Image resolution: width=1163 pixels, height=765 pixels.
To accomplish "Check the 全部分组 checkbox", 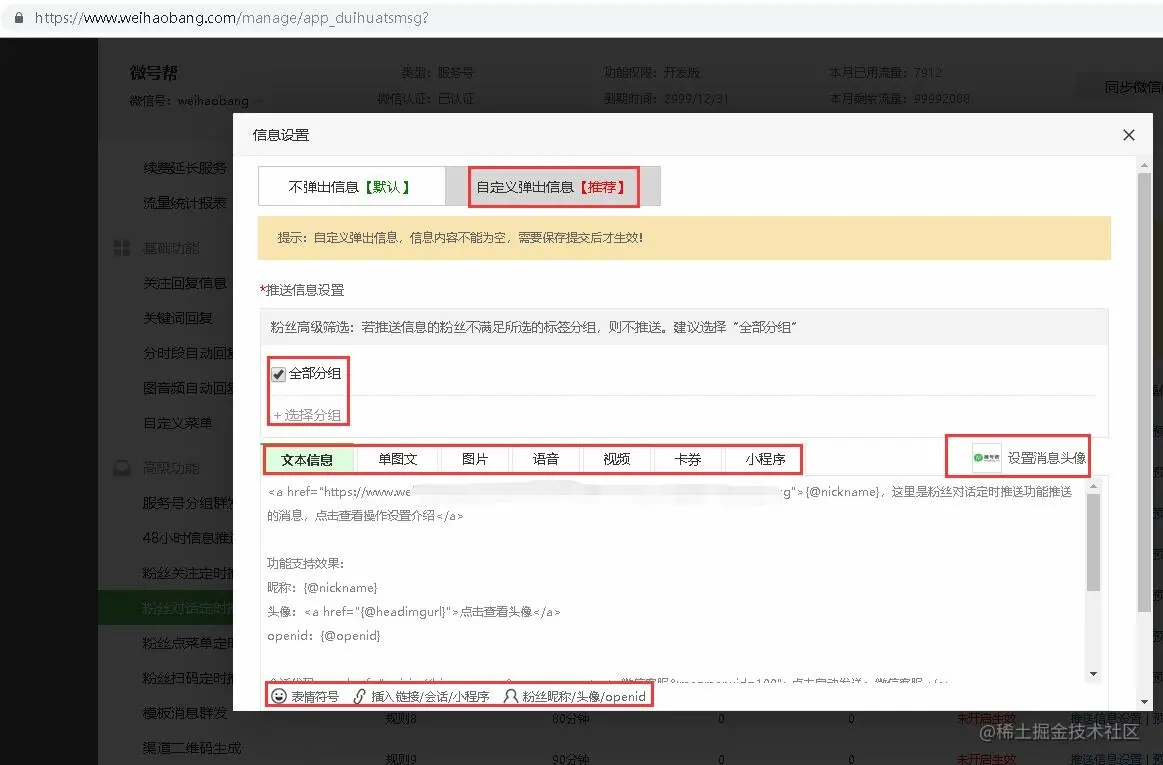I will [277, 374].
